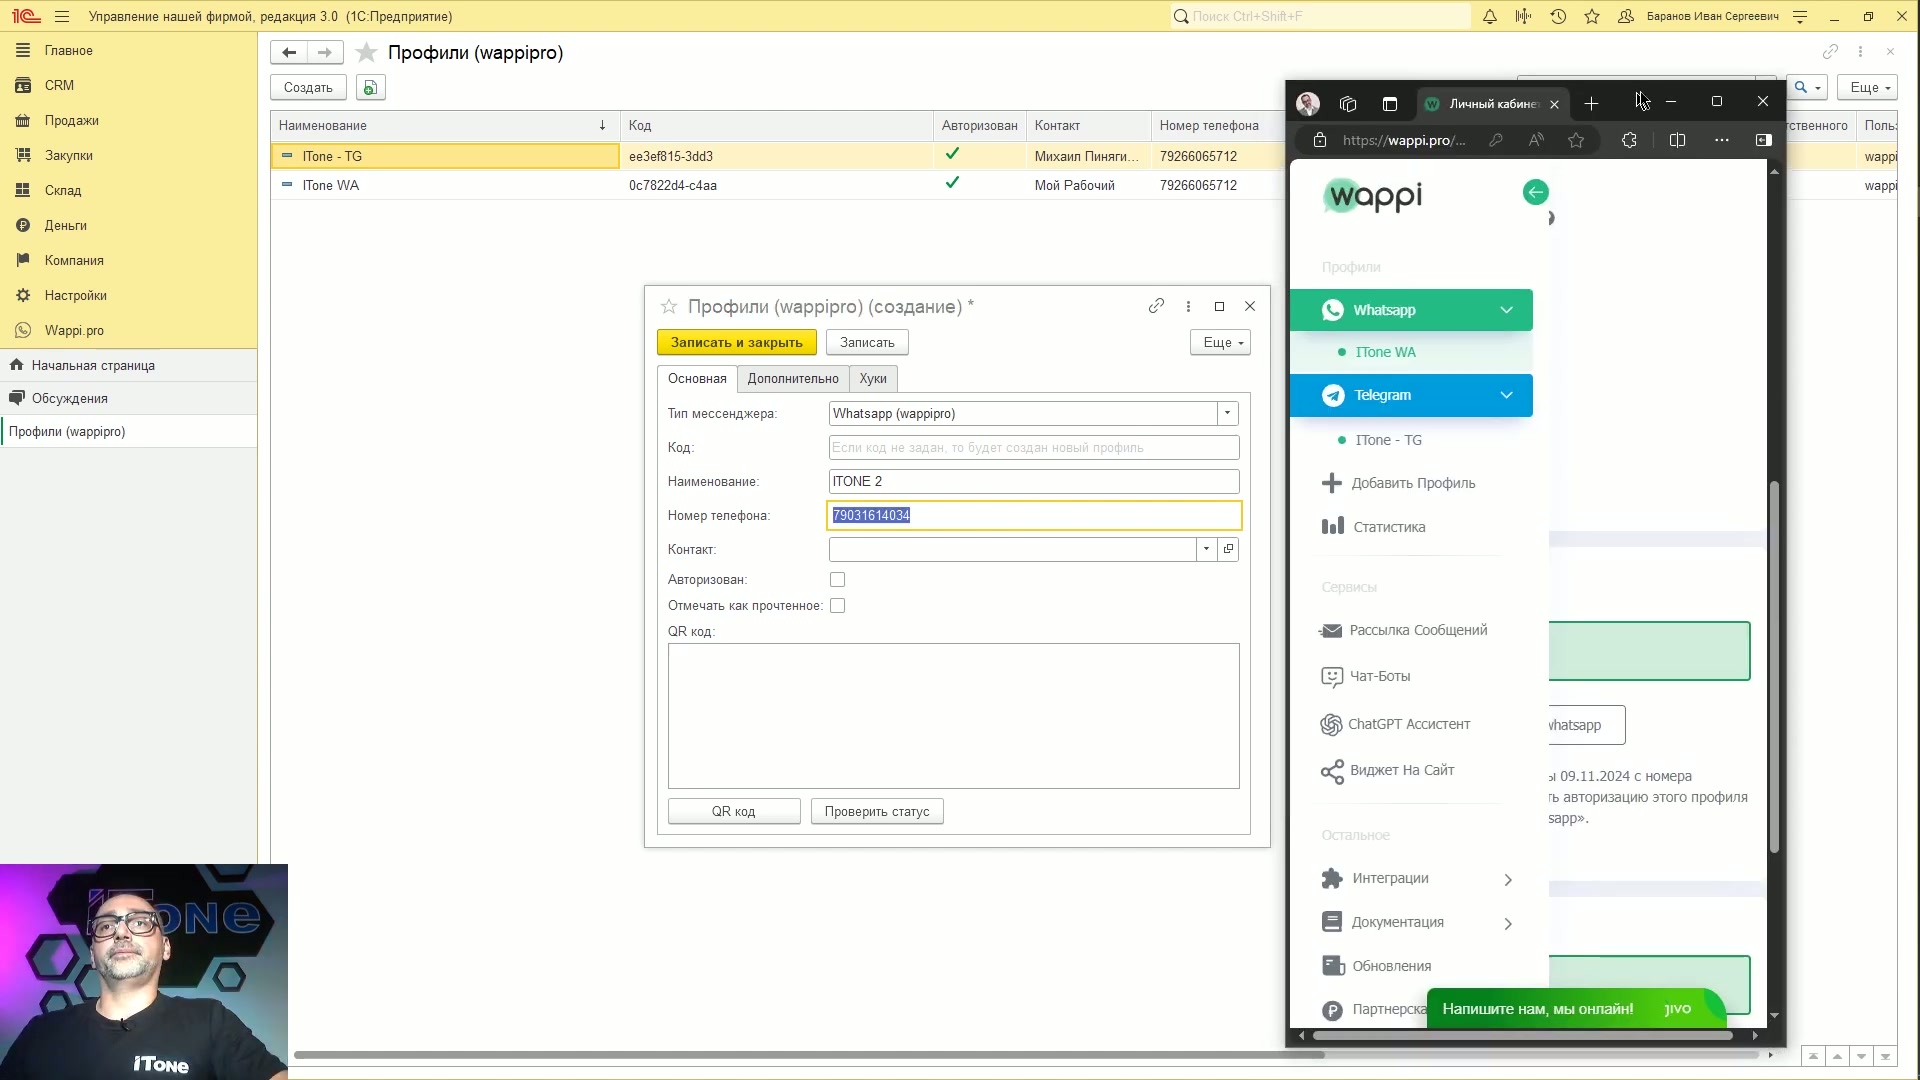Click the Проверить статус button

point(877,811)
